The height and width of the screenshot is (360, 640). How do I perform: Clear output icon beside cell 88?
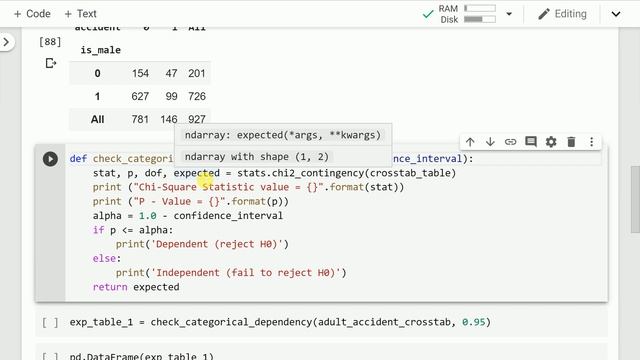pos(51,63)
